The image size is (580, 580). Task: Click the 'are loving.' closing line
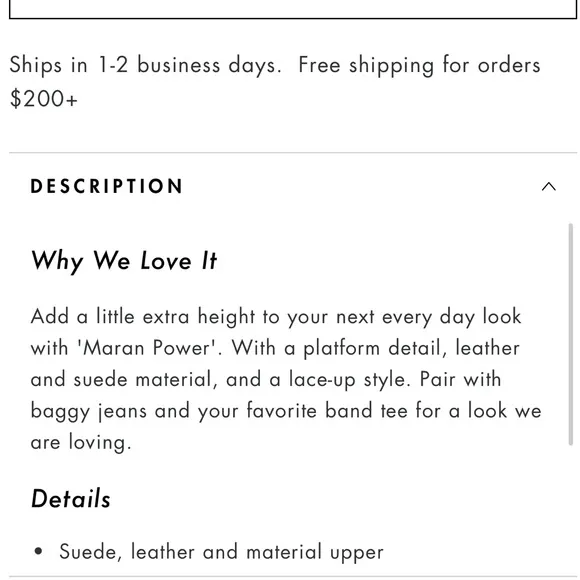pyautogui.click(x=81, y=443)
